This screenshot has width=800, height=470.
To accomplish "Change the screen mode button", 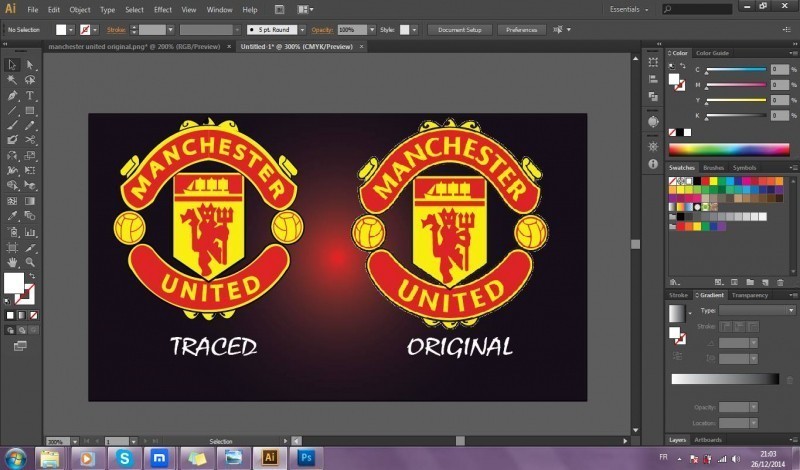I will coord(20,346).
